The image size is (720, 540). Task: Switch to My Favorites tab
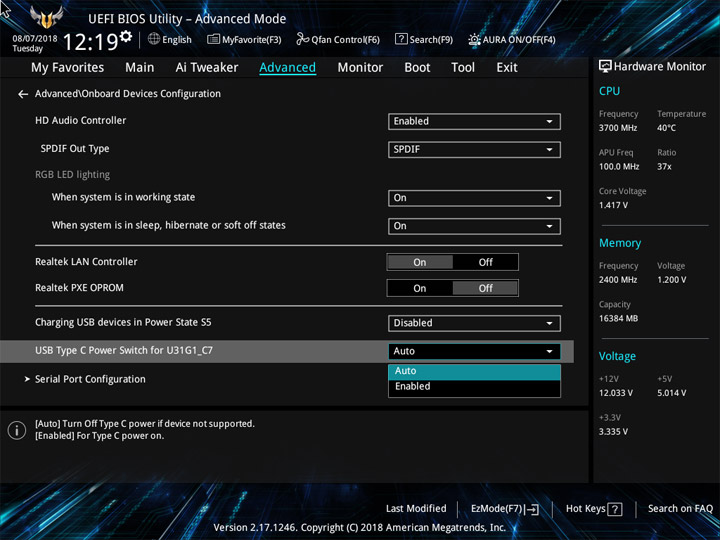point(68,68)
